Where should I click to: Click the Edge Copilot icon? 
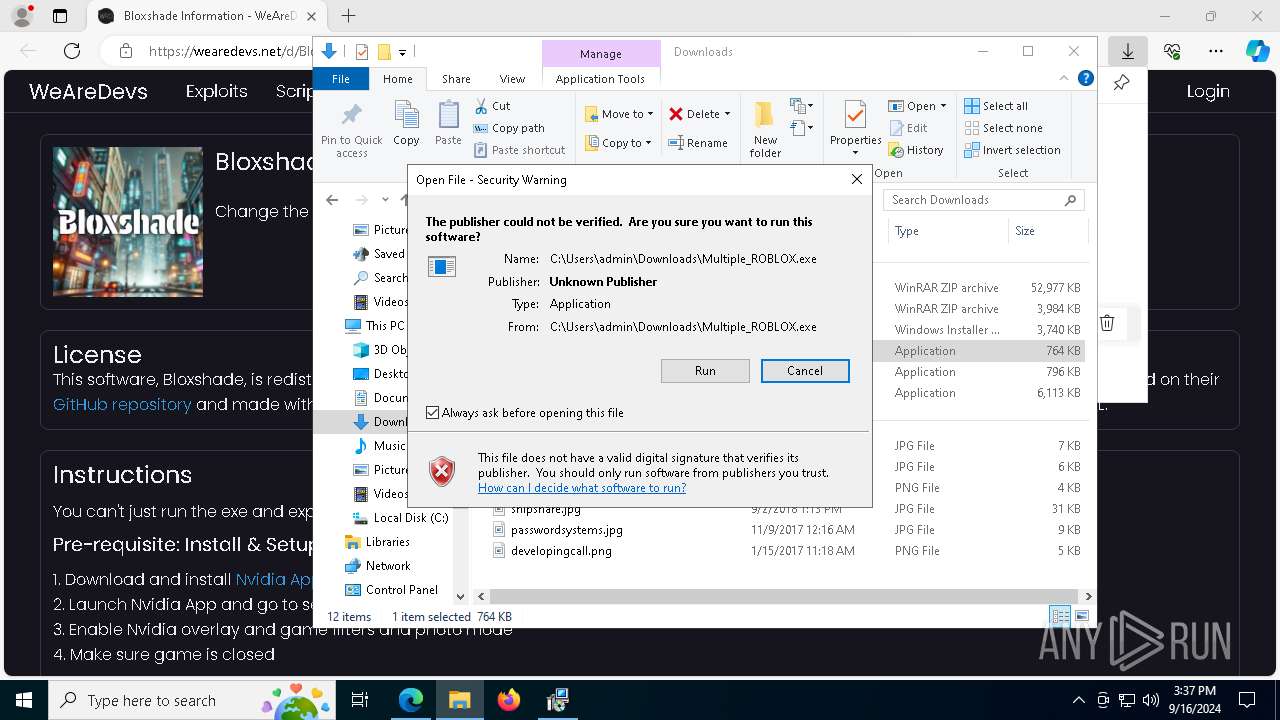pyautogui.click(x=1257, y=51)
